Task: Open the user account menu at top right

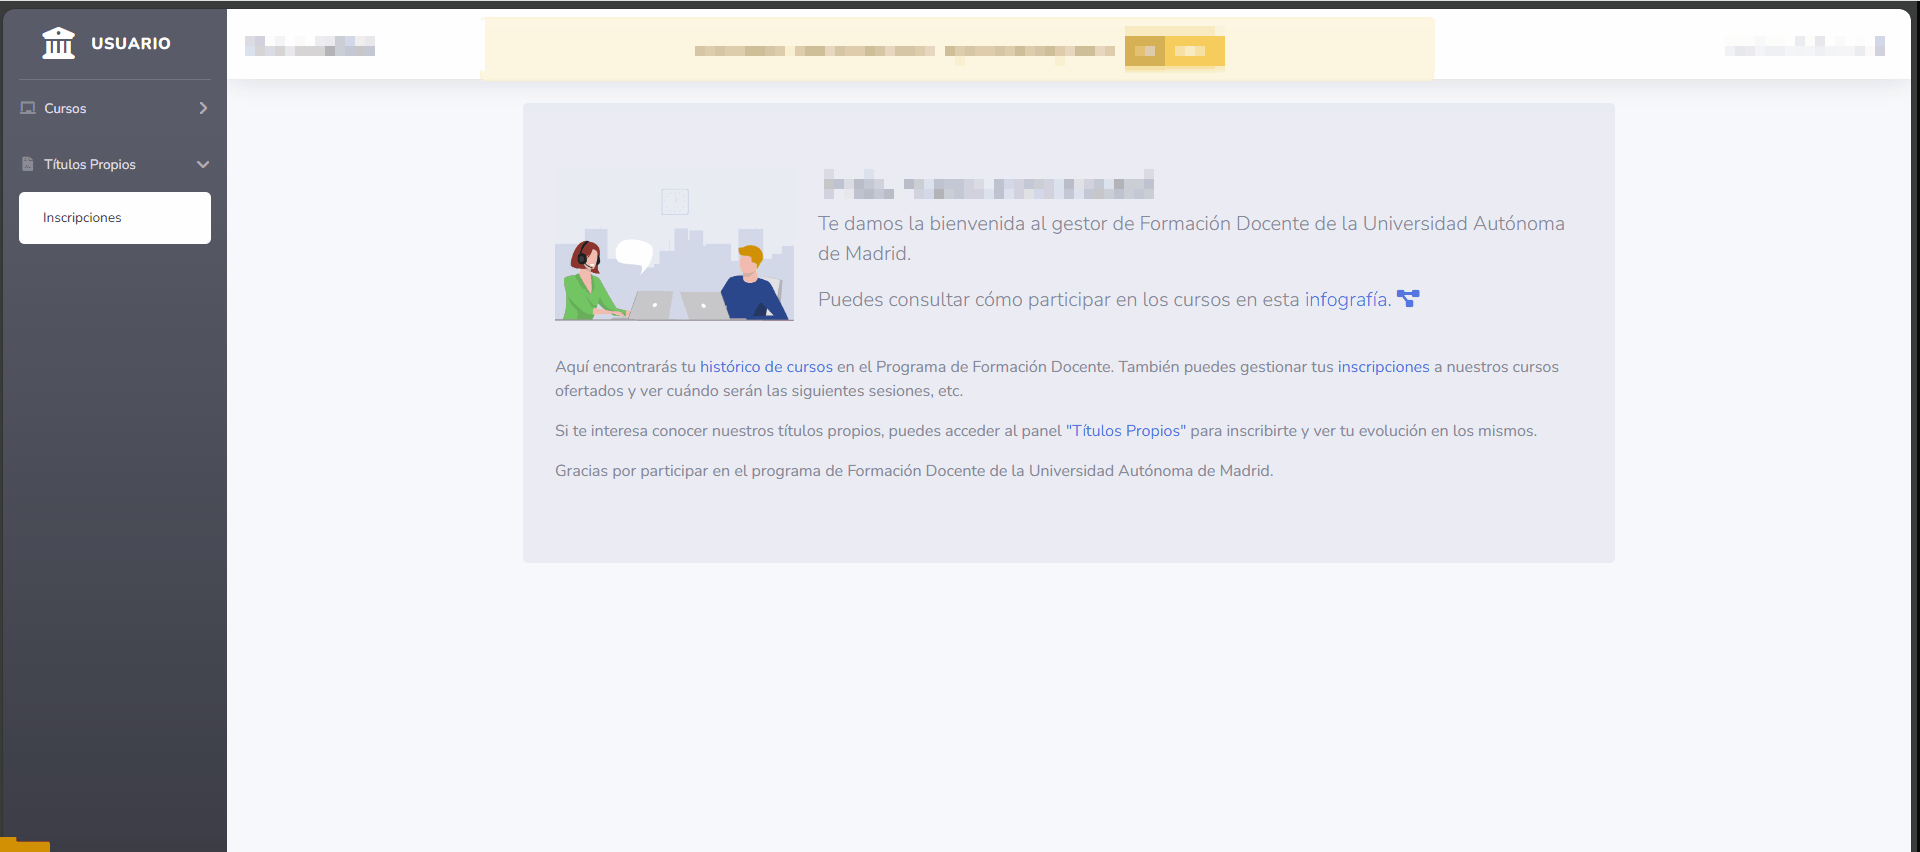Action: coord(1803,46)
